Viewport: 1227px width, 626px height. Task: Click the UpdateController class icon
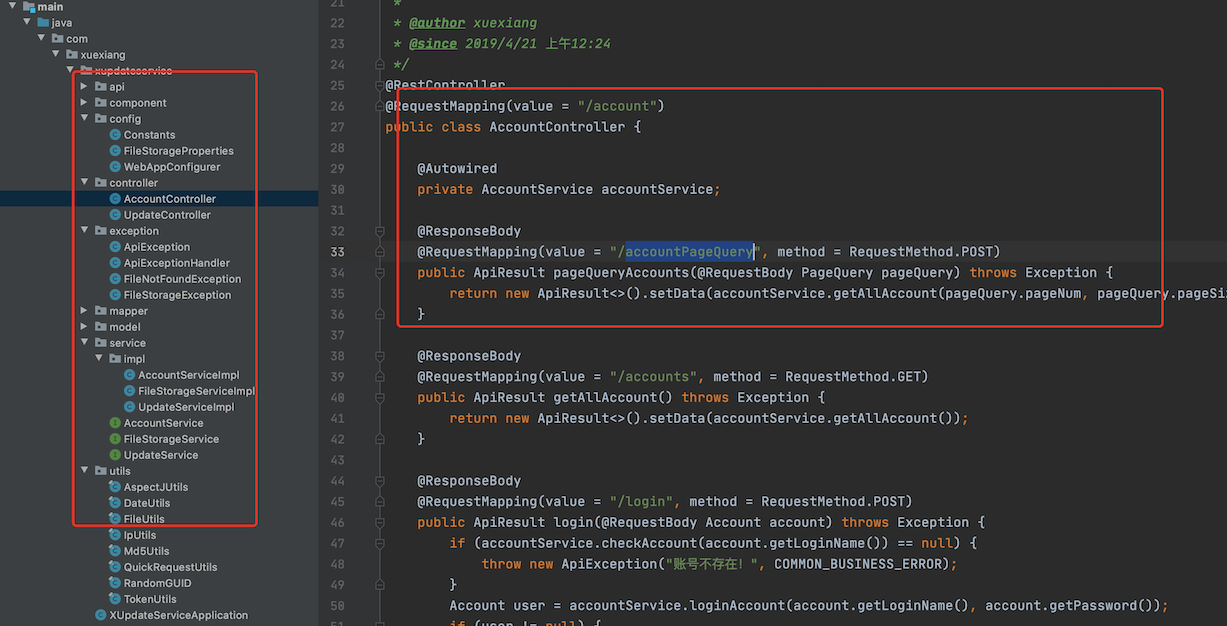(x=115, y=215)
